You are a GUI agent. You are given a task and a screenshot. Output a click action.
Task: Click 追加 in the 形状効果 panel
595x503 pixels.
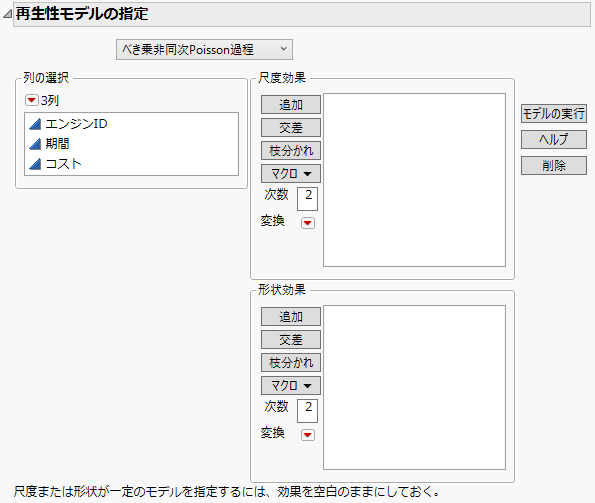pos(291,317)
